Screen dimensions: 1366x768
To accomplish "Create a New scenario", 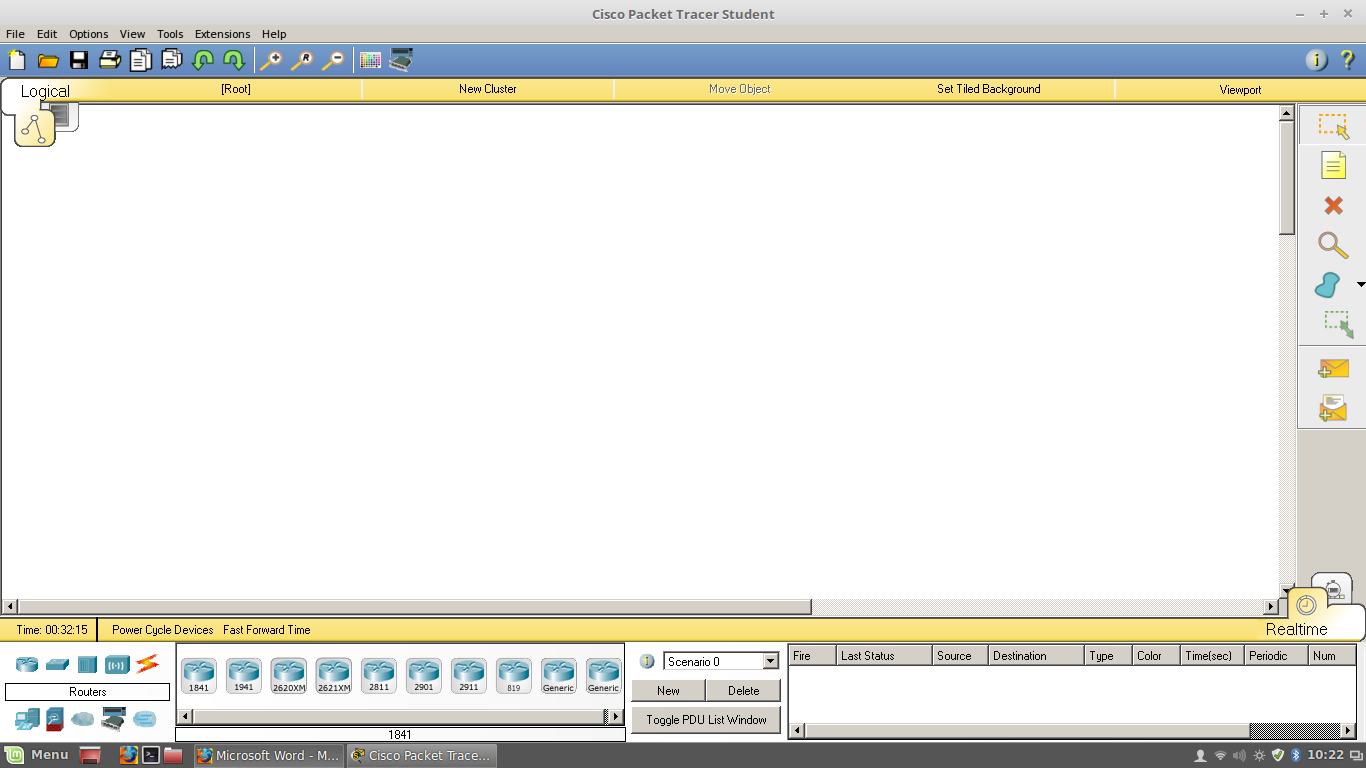I will tap(668, 690).
